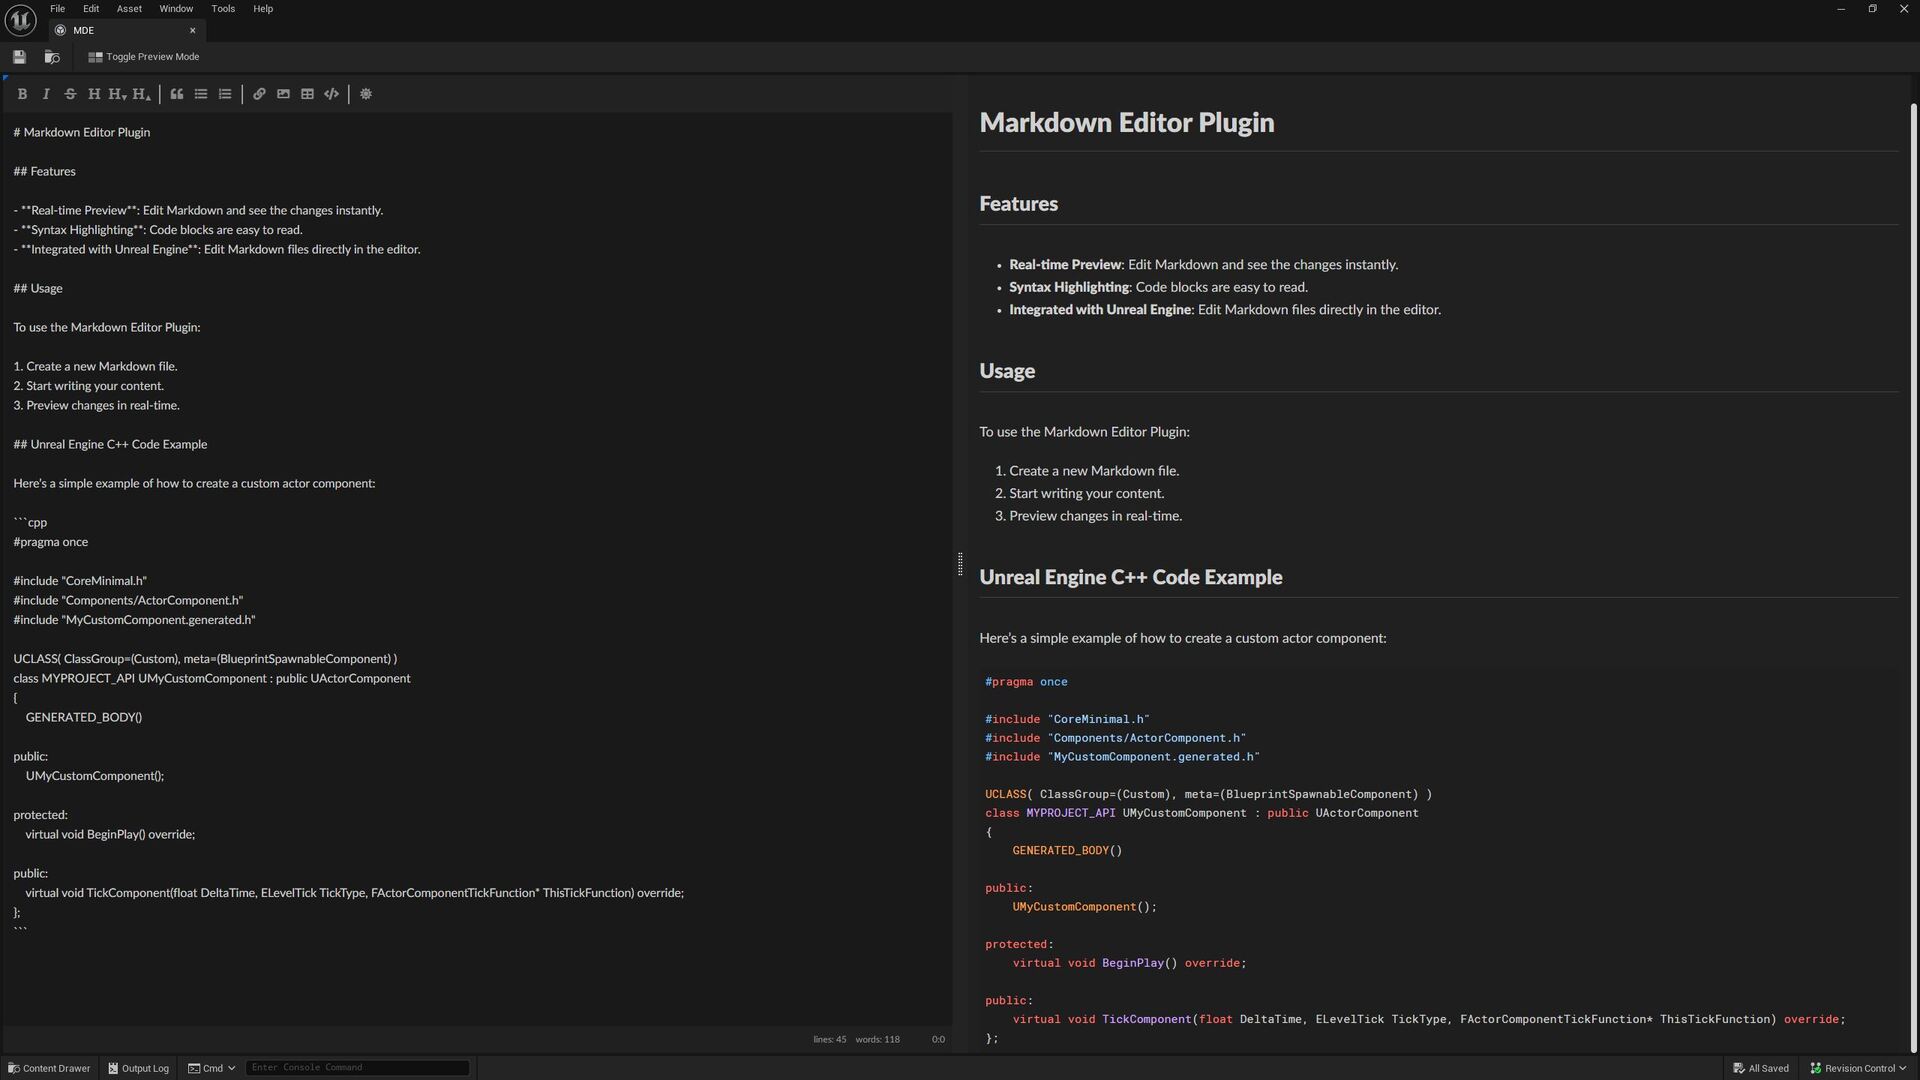Click the italic formatting icon
Viewport: 1920px width, 1080px height.
(46, 94)
